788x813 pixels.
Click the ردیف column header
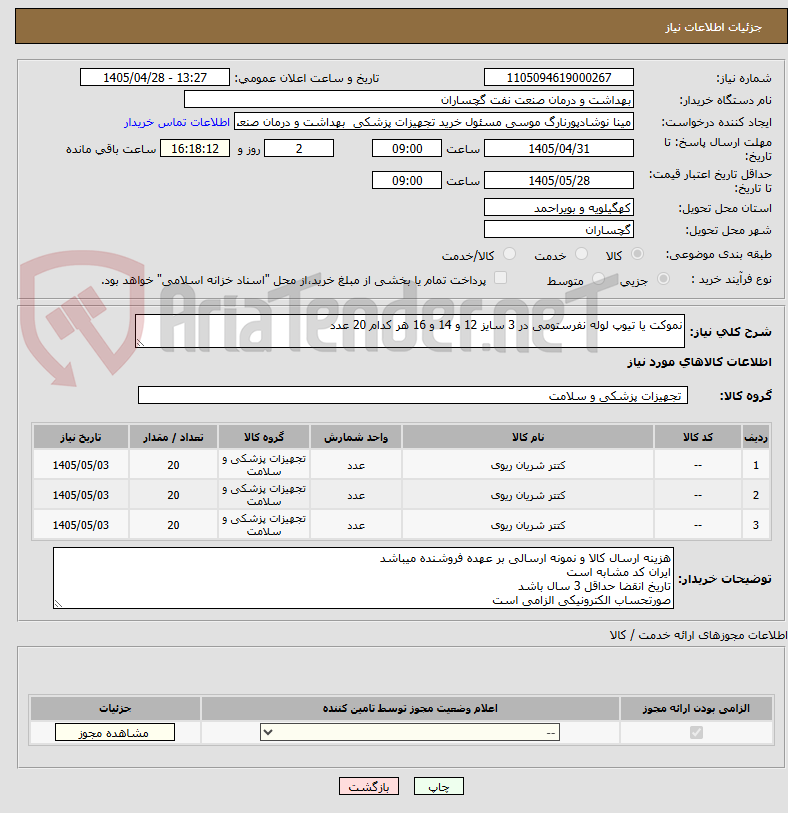(x=756, y=437)
